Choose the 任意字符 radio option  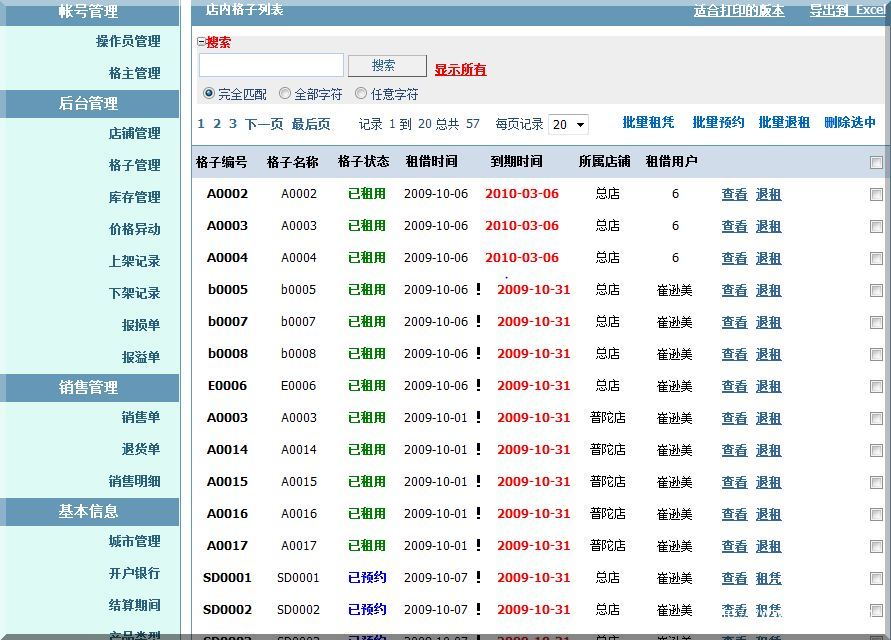pos(361,93)
